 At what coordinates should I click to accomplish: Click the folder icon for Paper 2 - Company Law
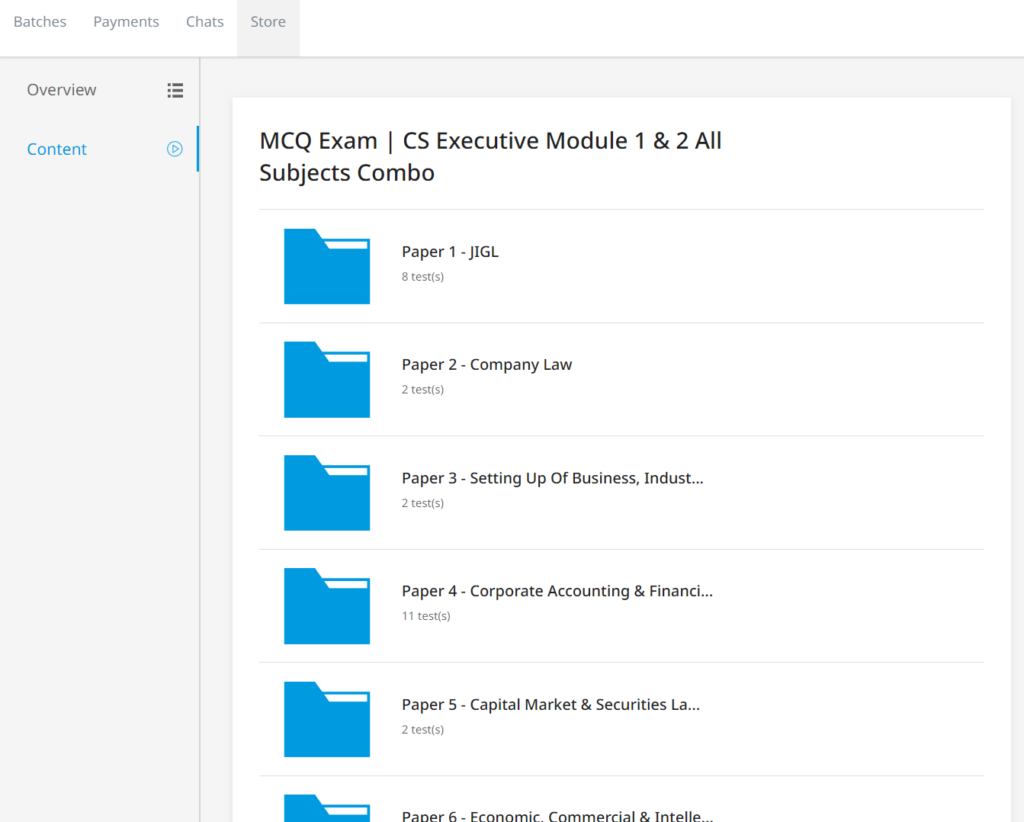(x=327, y=379)
